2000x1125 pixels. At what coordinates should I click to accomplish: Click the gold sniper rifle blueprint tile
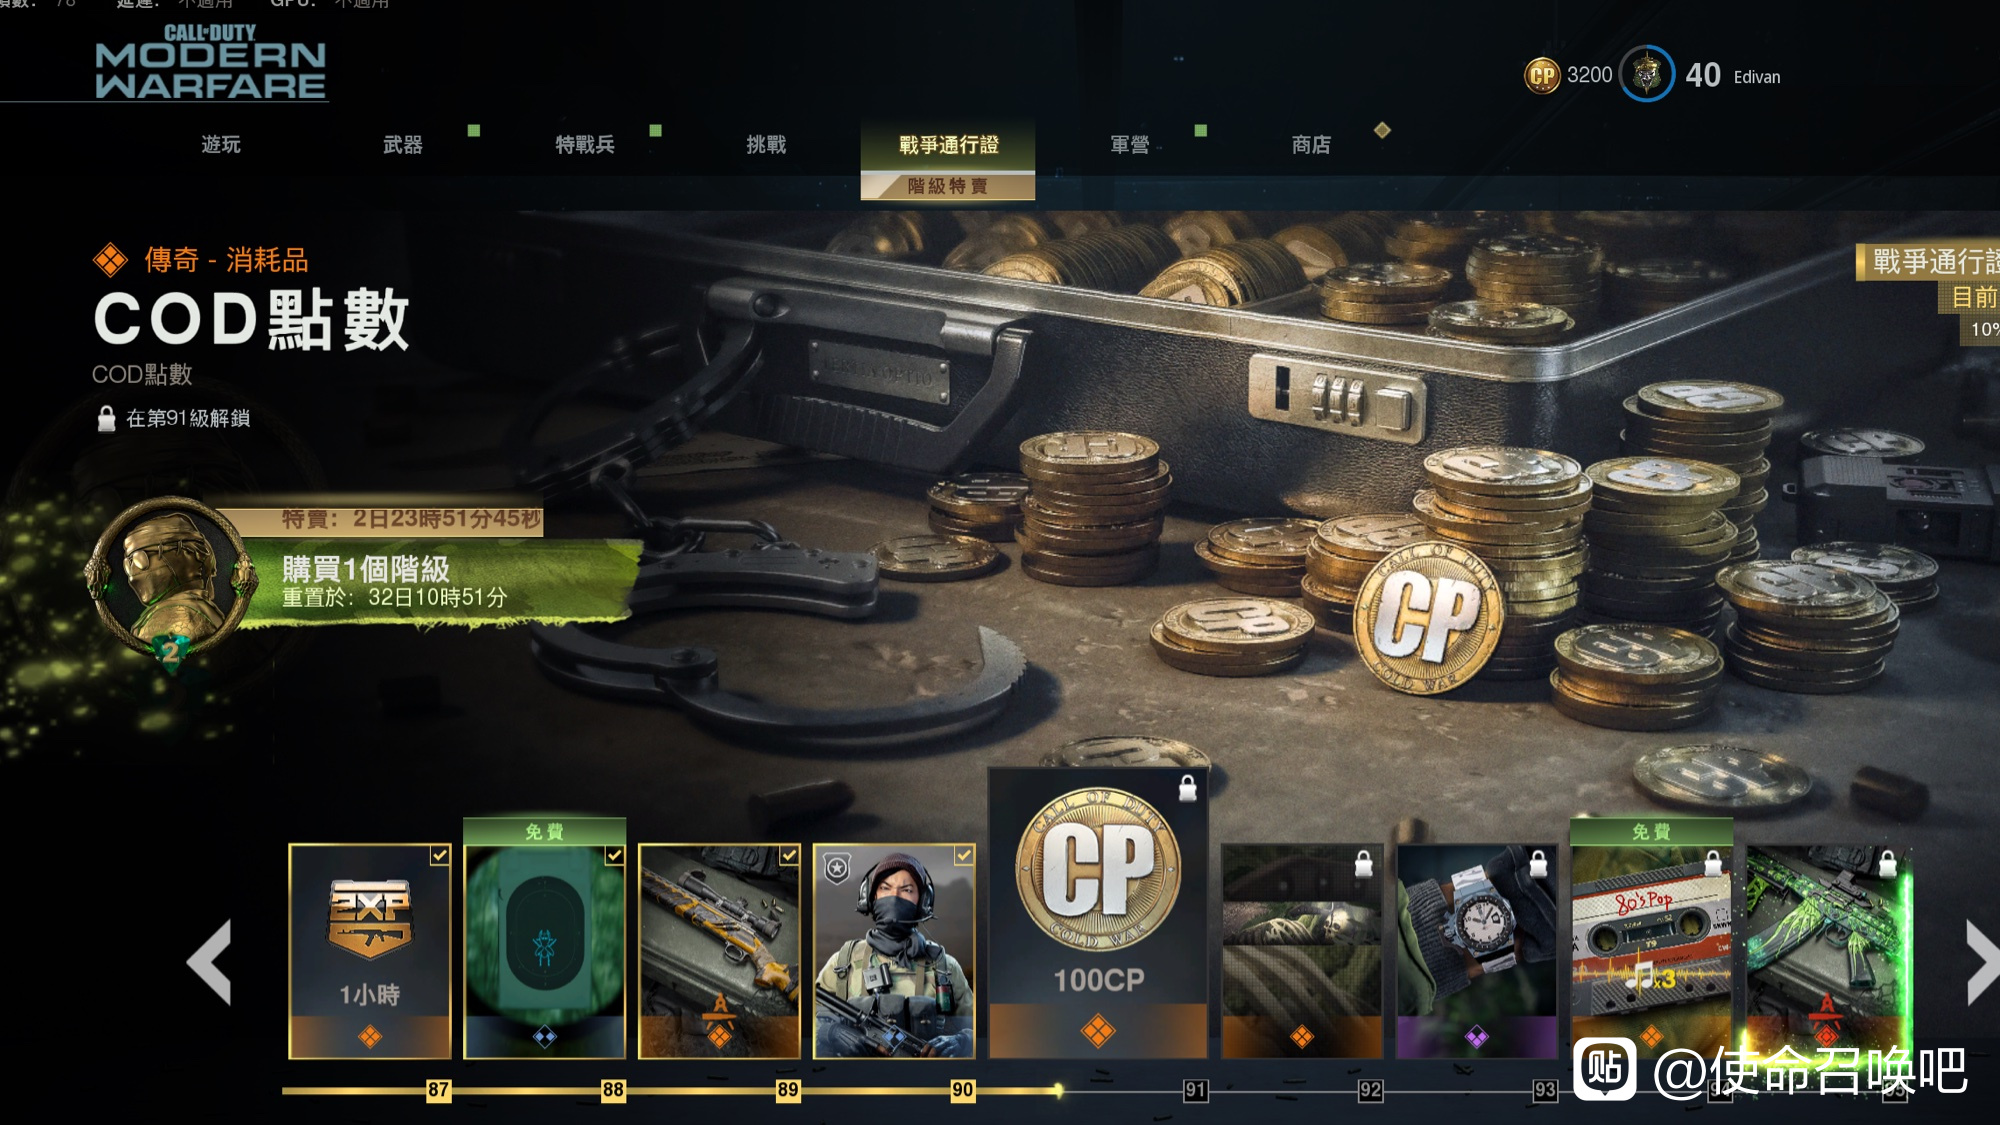coord(719,951)
